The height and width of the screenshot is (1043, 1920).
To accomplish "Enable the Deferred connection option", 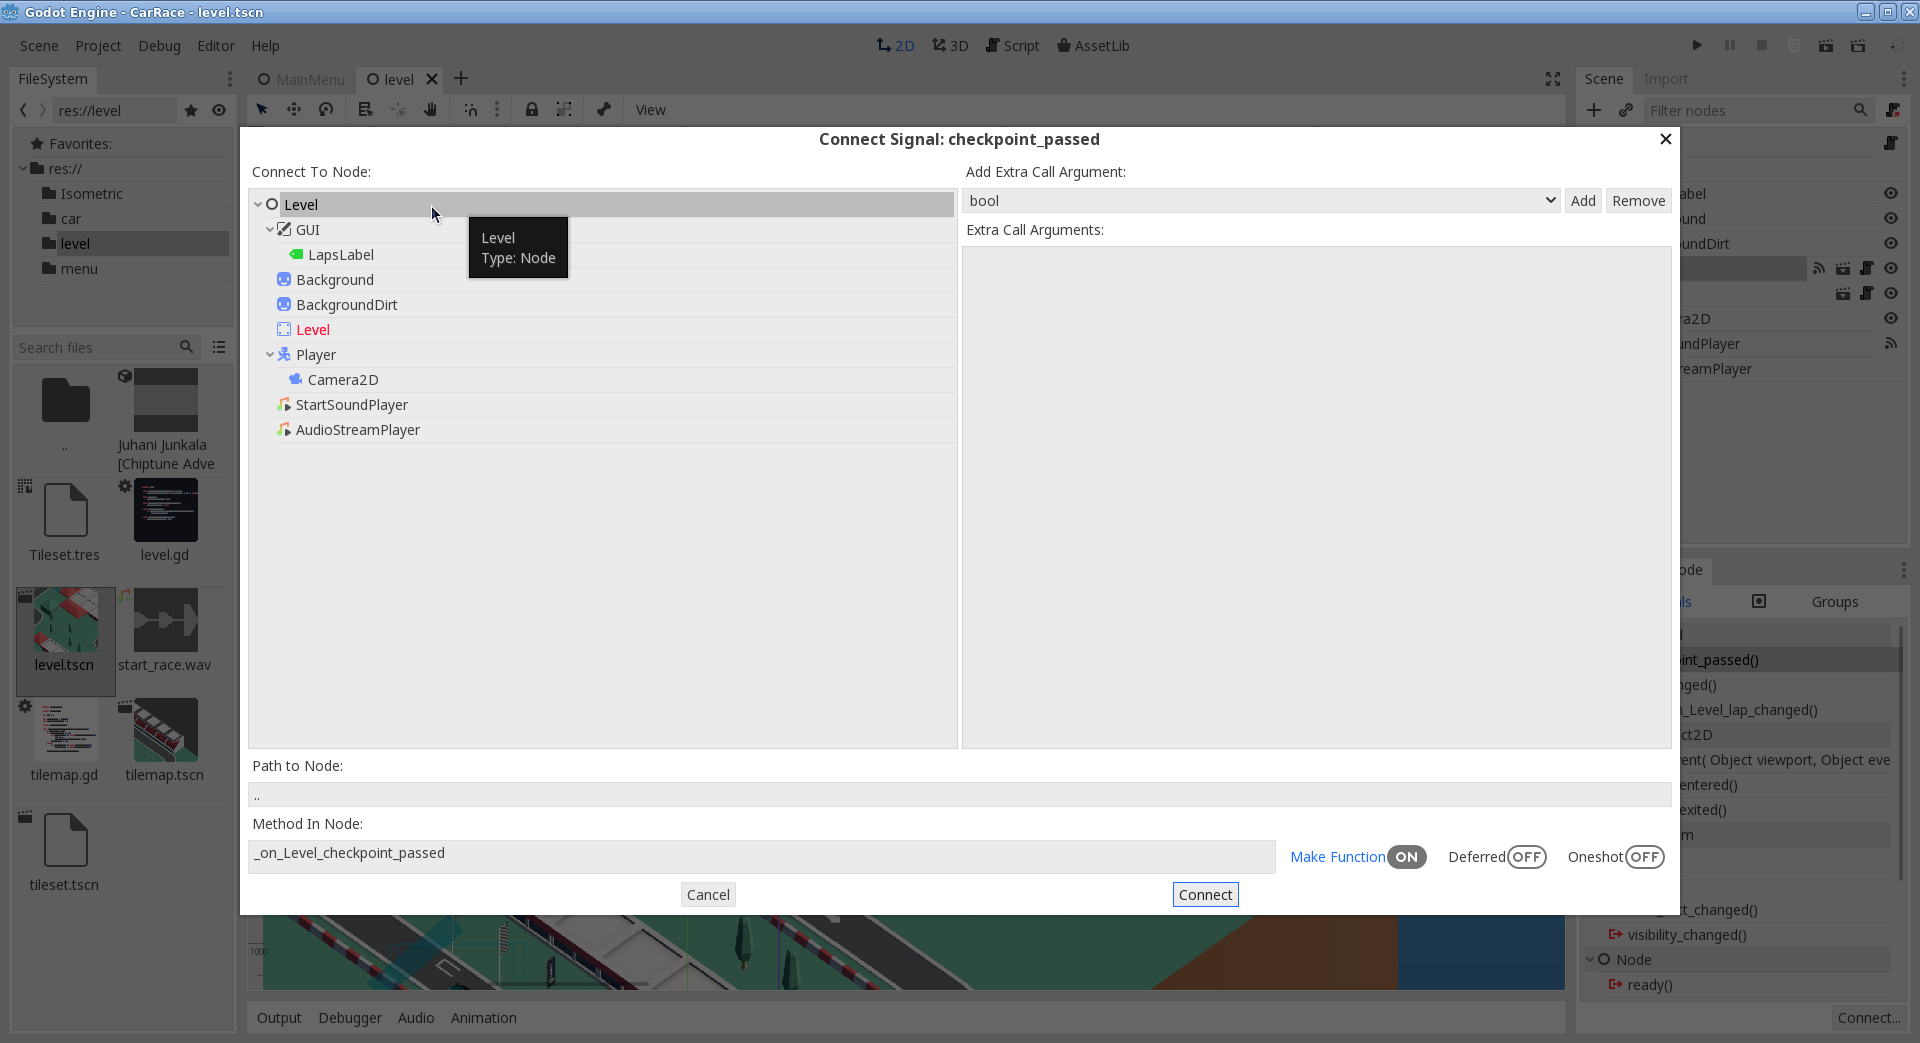I will (1526, 857).
